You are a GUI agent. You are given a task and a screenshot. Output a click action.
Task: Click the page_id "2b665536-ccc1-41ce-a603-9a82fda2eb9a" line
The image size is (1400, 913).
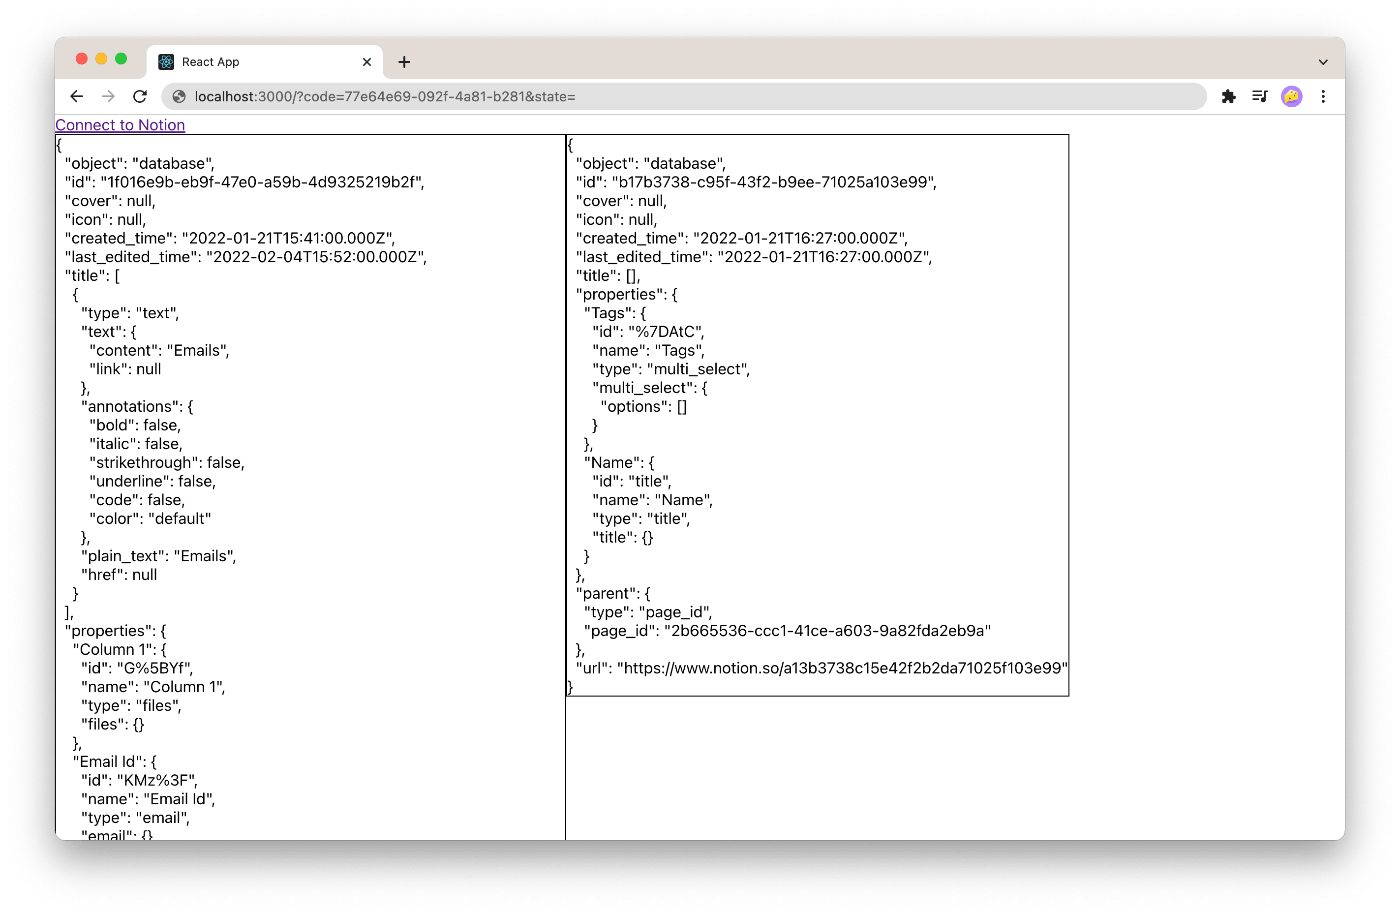787,631
